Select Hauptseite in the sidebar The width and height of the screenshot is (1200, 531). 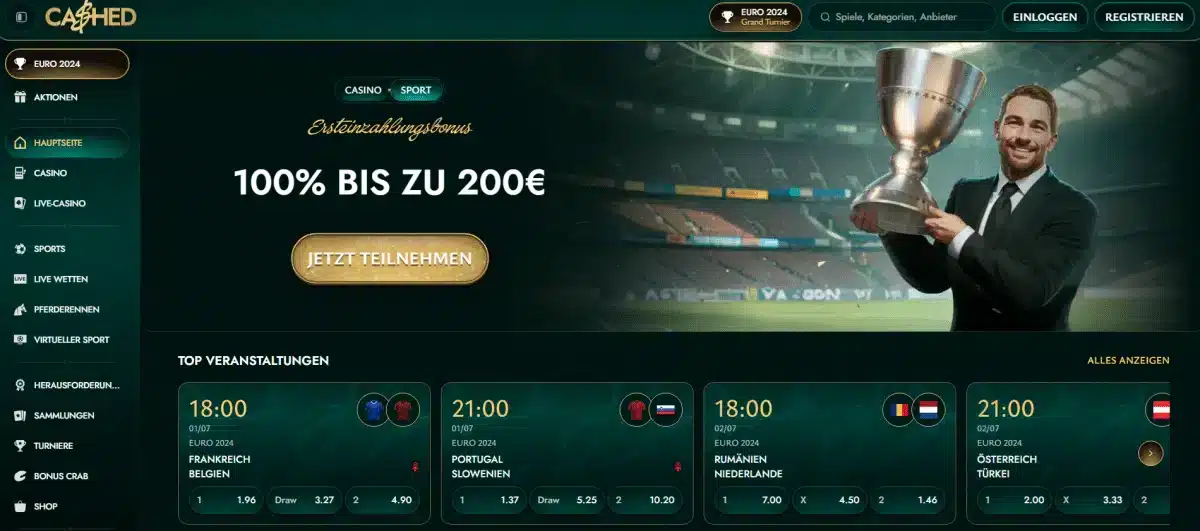pyautogui.click(x=66, y=143)
